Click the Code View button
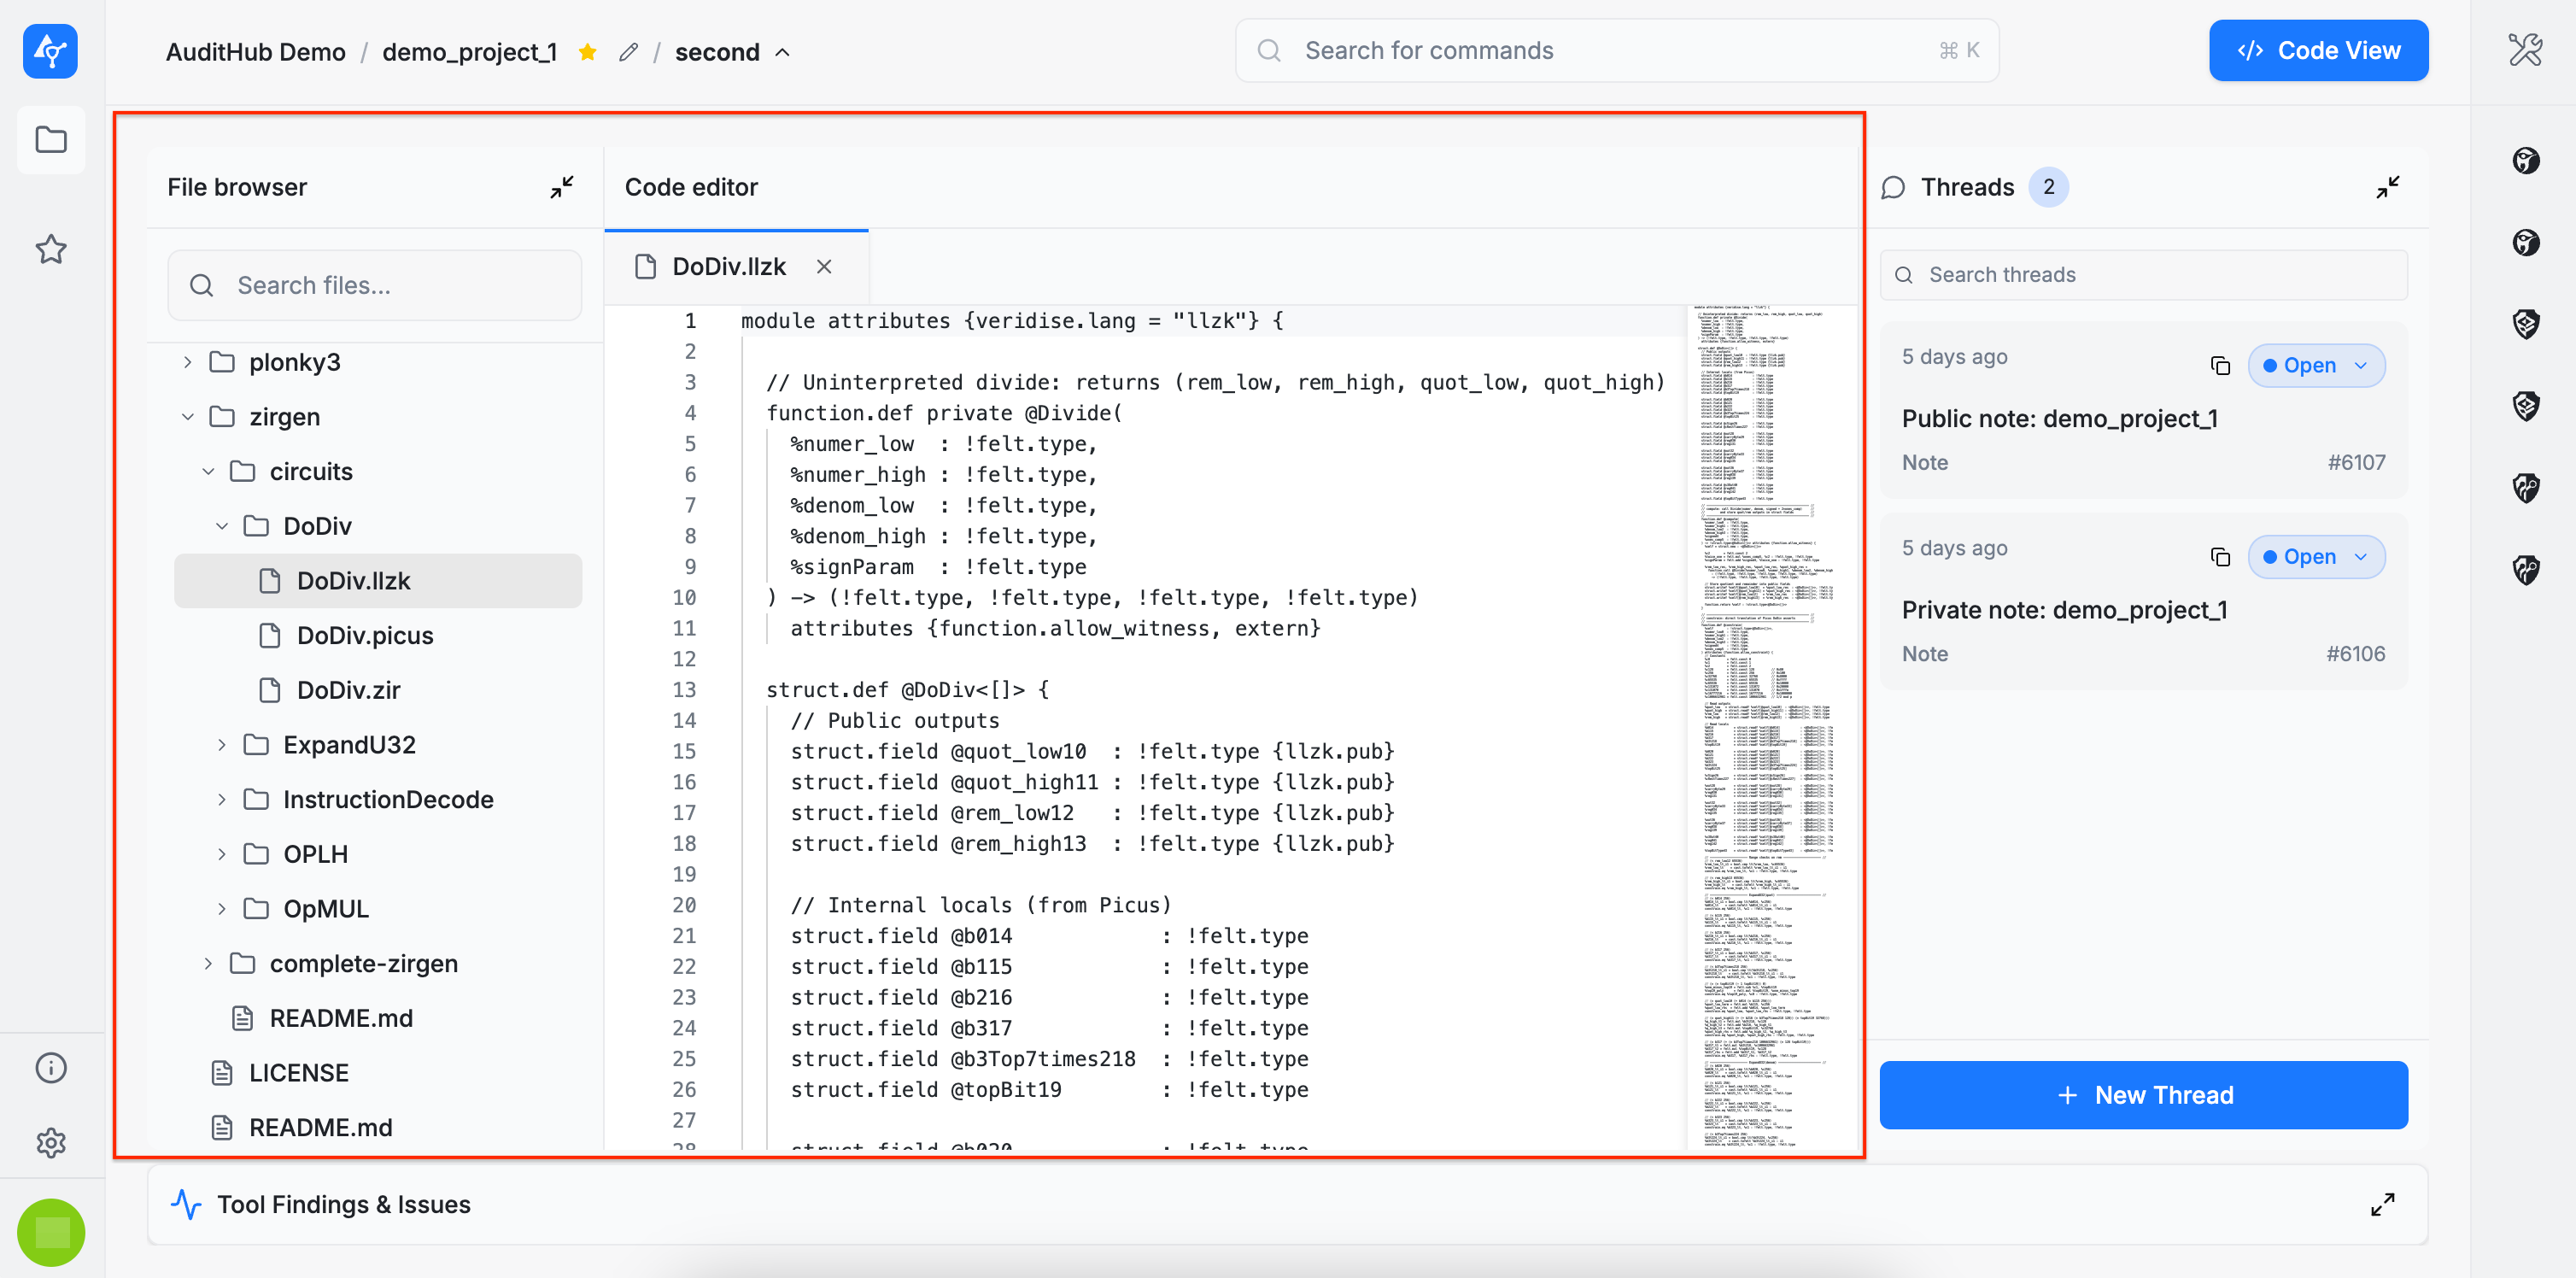The width and height of the screenshot is (2576, 1278). click(x=2317, y=50)
